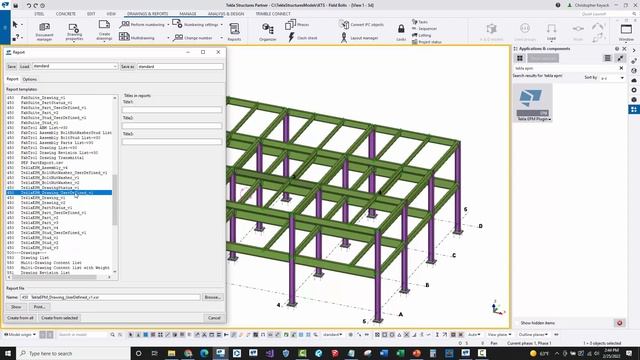The width and height of the screenshot is (640, 360).
Task: Expand the Multidrawing dropdown arrow
Action: (x=168, y=38)
